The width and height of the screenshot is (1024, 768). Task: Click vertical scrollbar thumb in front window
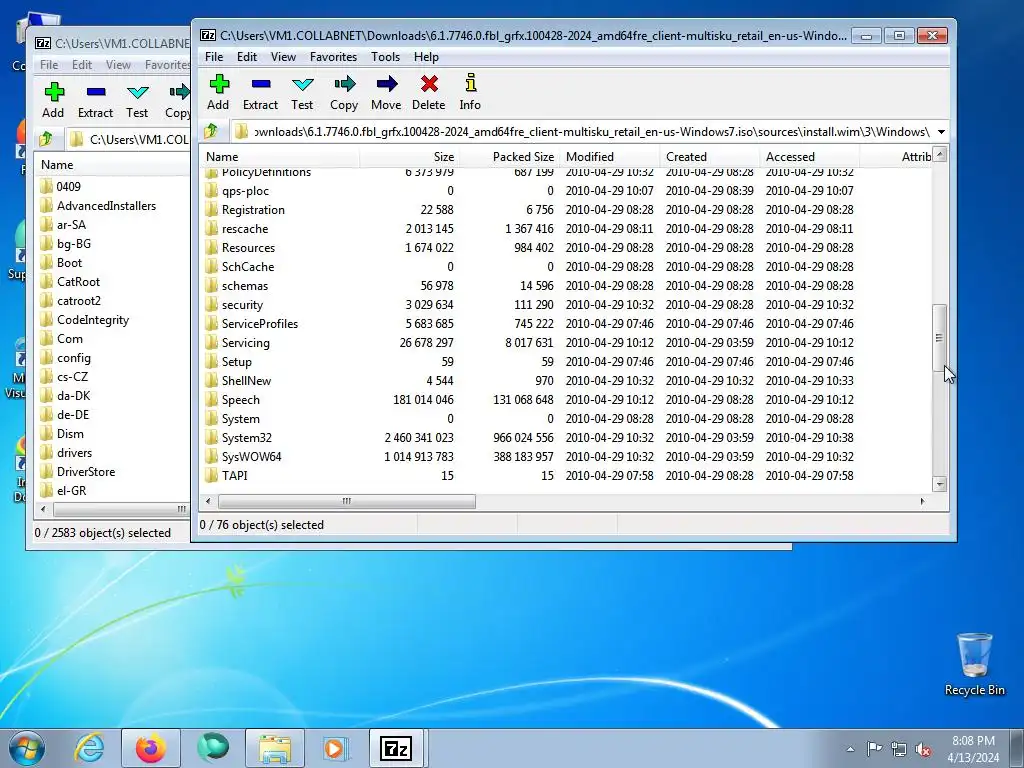939,337
